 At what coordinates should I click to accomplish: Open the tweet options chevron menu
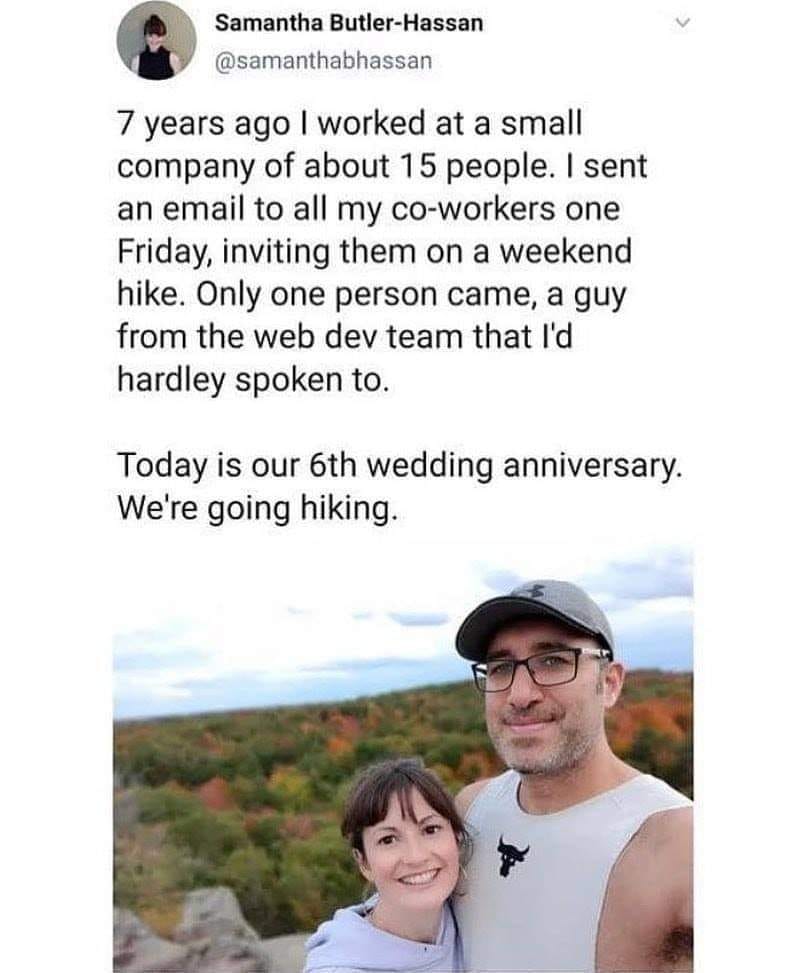(682, 25)
